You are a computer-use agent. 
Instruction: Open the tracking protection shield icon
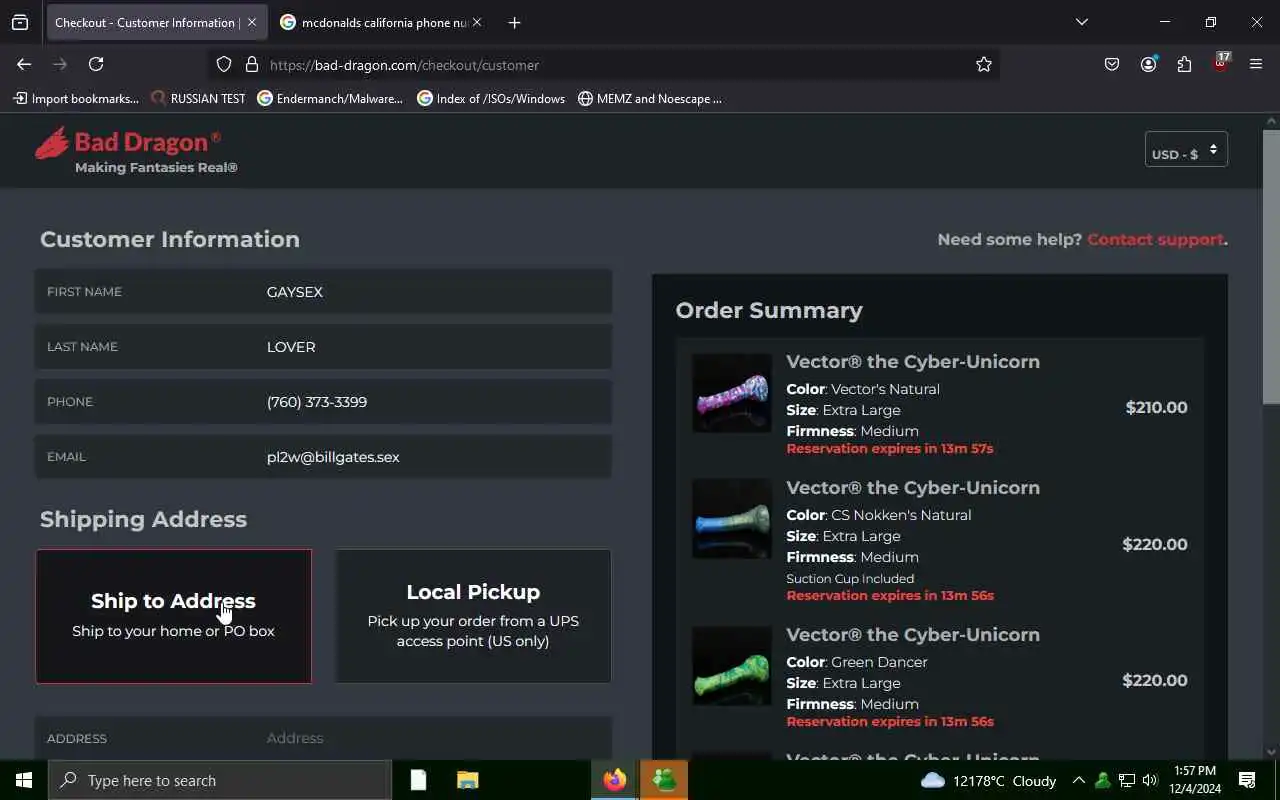[x=224, y=64]
